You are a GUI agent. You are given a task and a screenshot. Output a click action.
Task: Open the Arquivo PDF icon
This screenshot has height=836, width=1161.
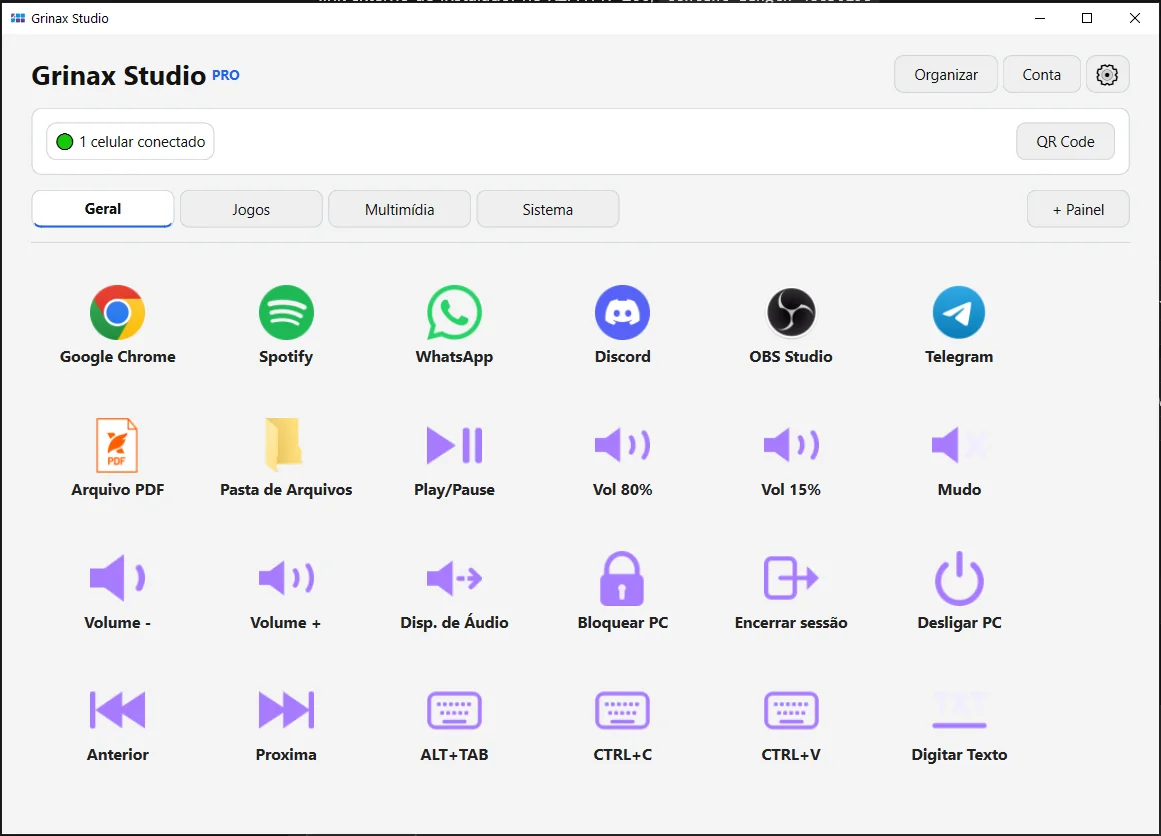[x=117, y=445]
